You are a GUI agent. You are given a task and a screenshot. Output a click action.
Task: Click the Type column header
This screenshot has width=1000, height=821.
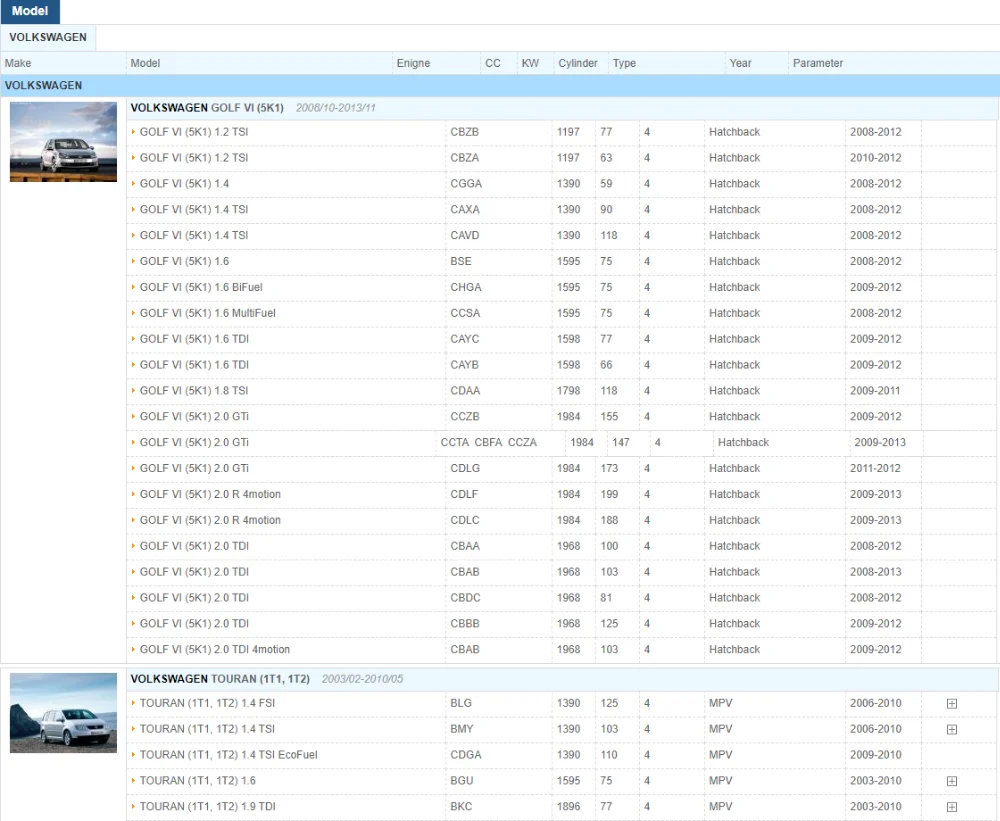click(x=666, y=63)
